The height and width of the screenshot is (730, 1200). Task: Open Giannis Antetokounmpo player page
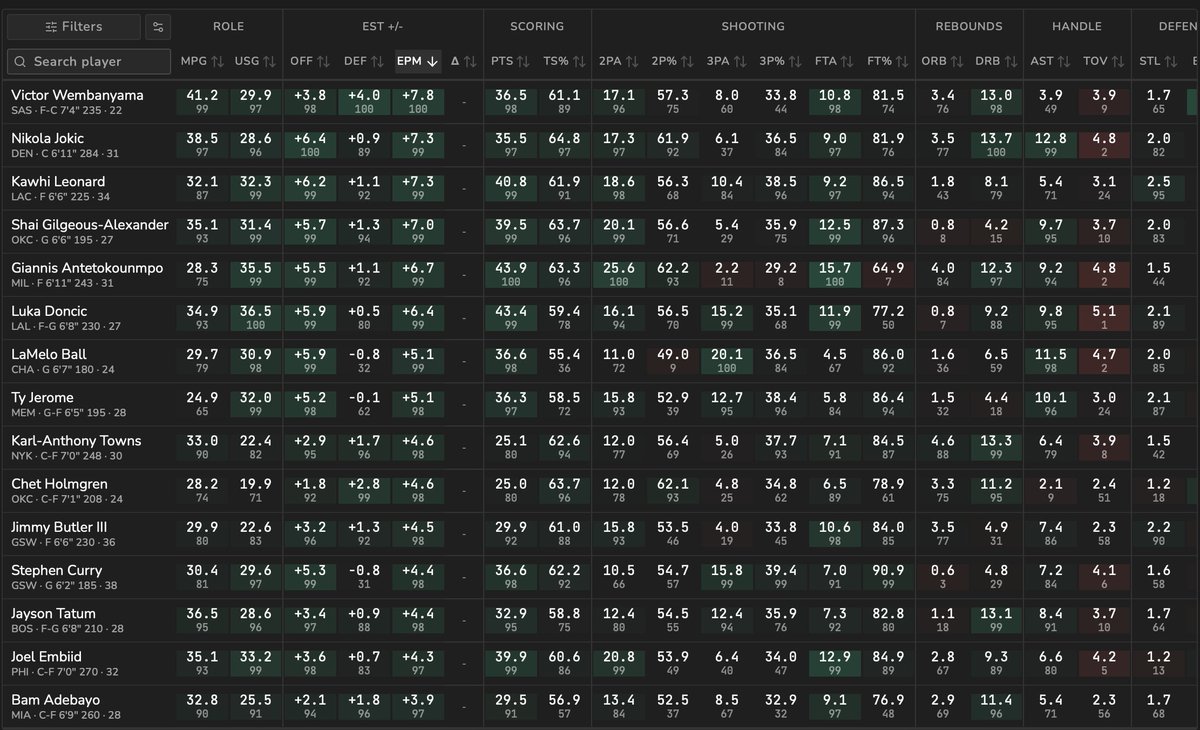[86, 268]
